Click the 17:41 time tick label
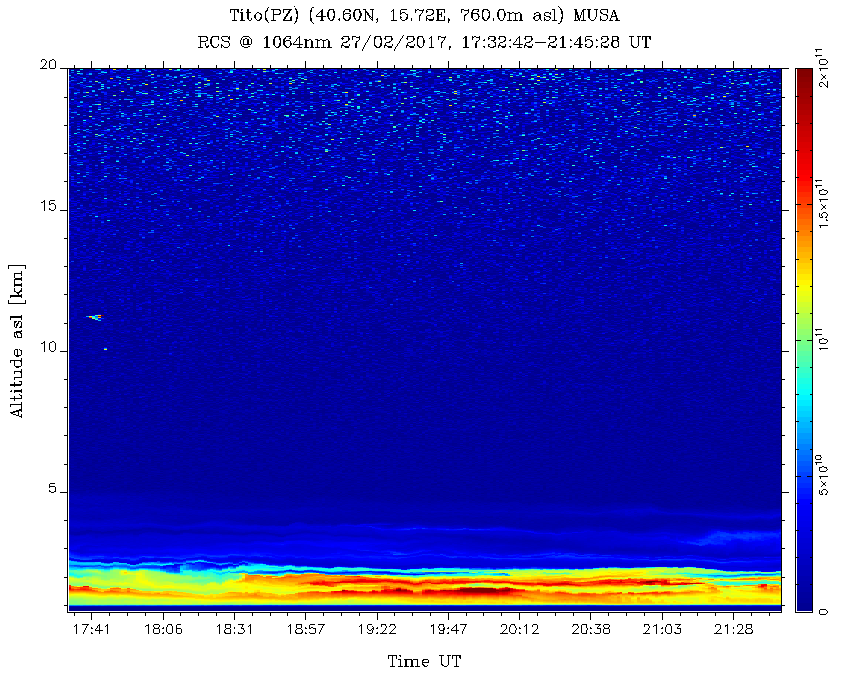 click(x=92, y=630)
